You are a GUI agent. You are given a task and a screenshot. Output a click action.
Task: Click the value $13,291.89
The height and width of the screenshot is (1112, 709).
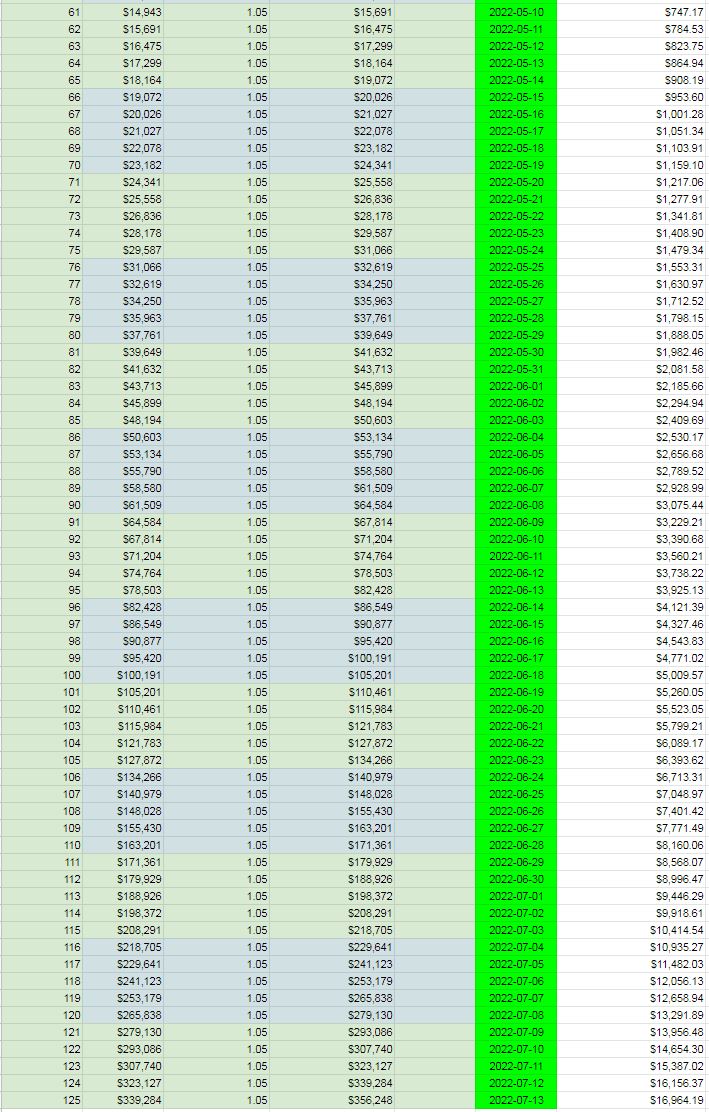(677, 1016)
